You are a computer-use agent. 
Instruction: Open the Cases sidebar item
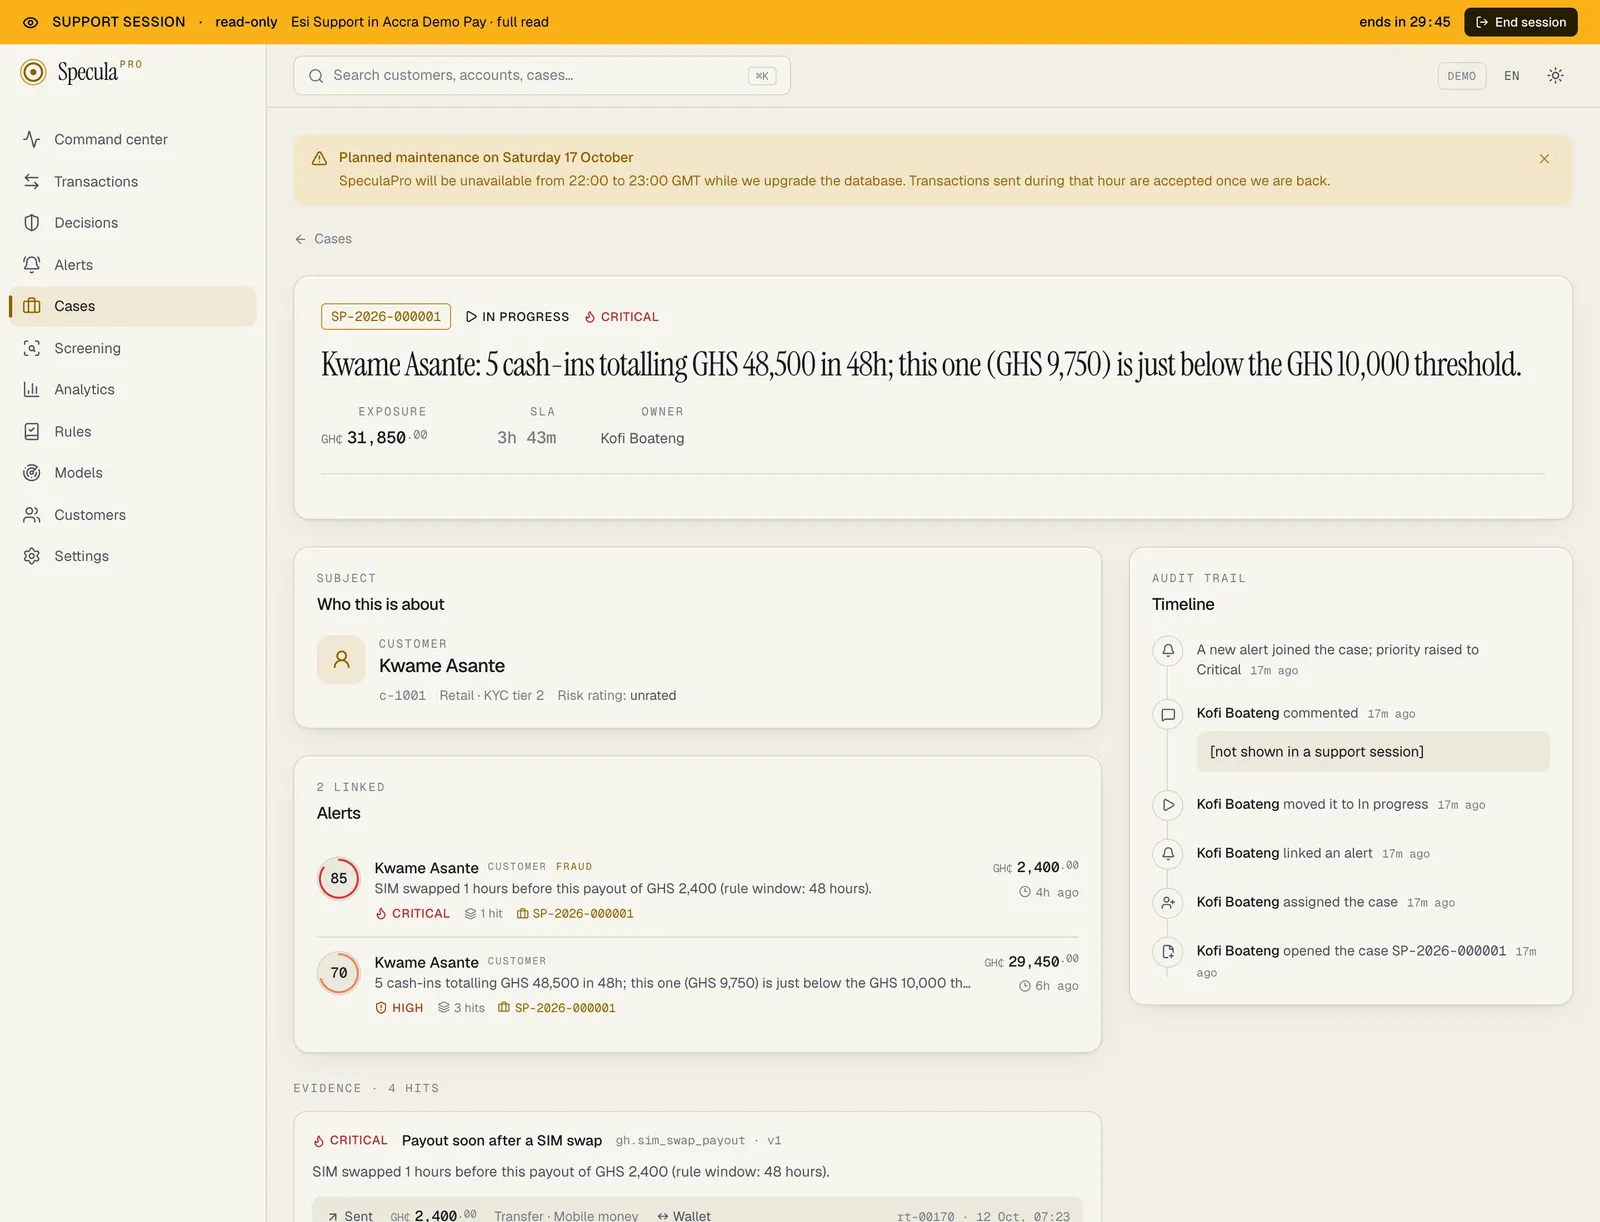tap(132, 306)
